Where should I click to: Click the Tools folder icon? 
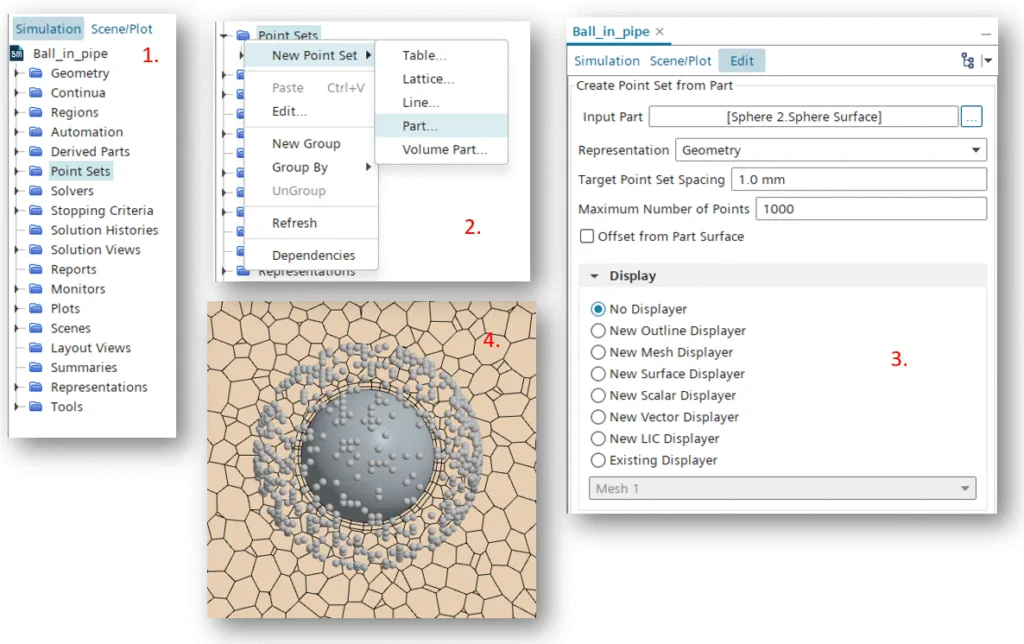(36, 407)
